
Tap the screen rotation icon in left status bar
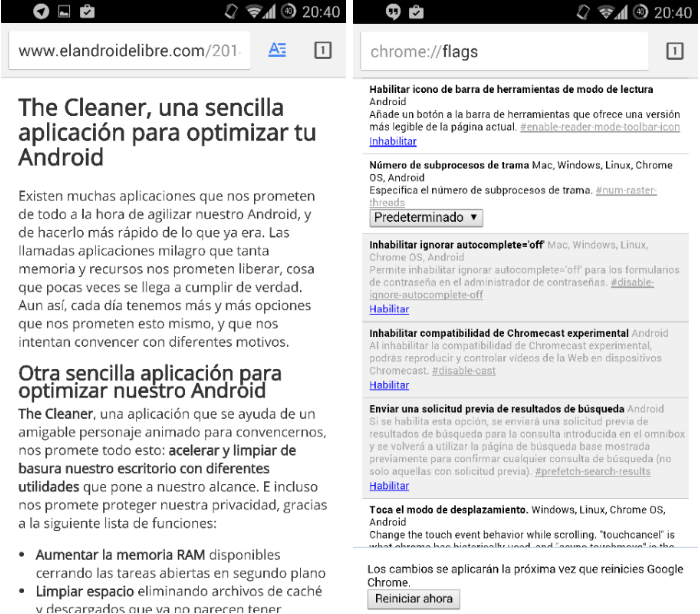(x=231, y=12)
